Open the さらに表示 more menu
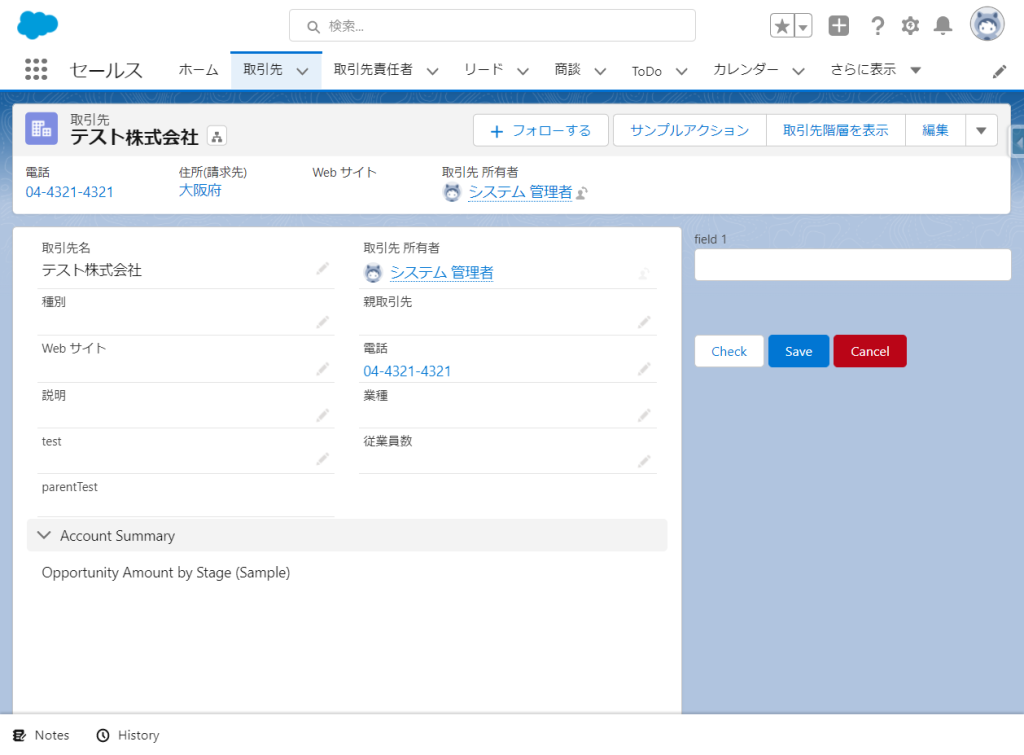The width and height of the screenshot is (1024, 755). pyautogui.click(x=876, y=70)
